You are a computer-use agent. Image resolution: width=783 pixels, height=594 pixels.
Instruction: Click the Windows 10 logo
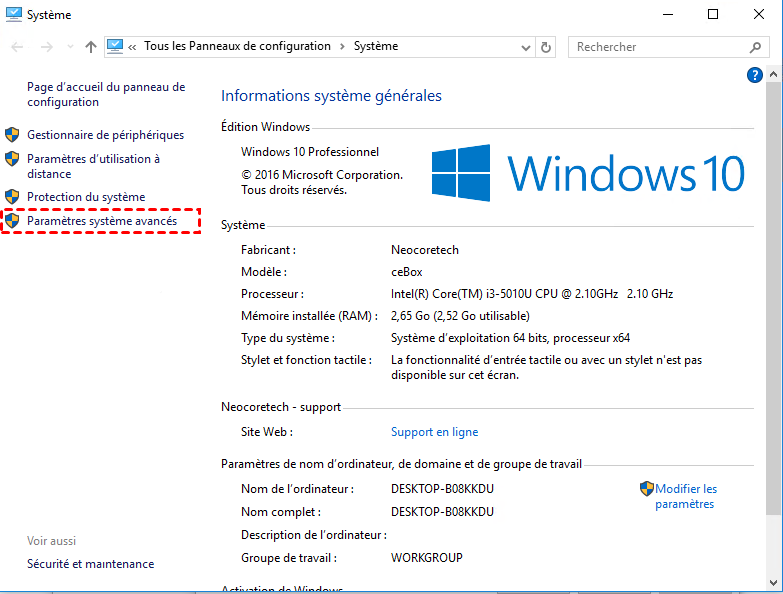point(588,173)
